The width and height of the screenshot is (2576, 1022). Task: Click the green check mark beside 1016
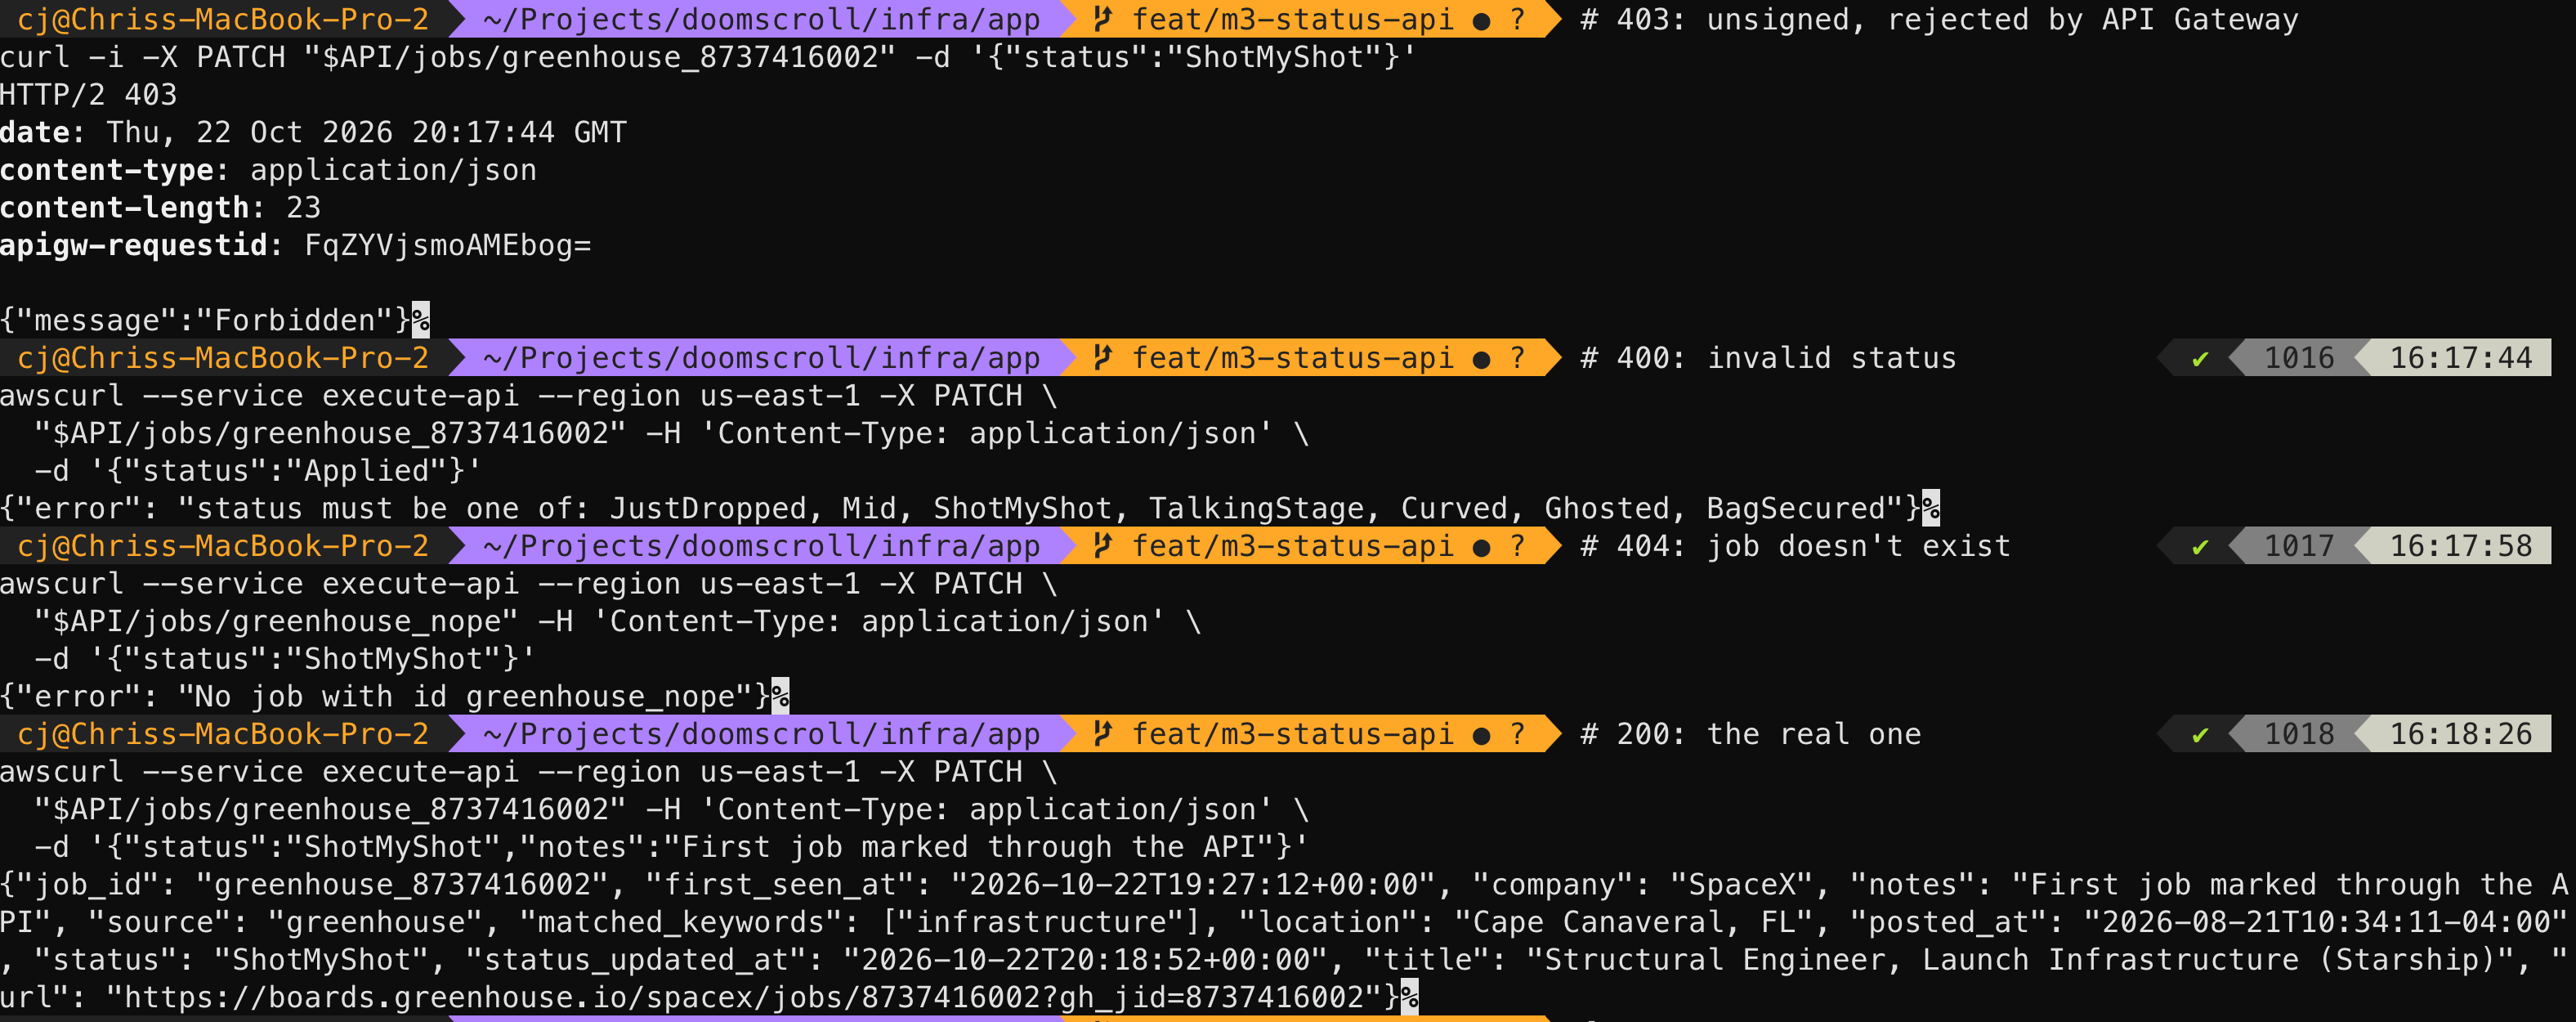pos(2200,358)
